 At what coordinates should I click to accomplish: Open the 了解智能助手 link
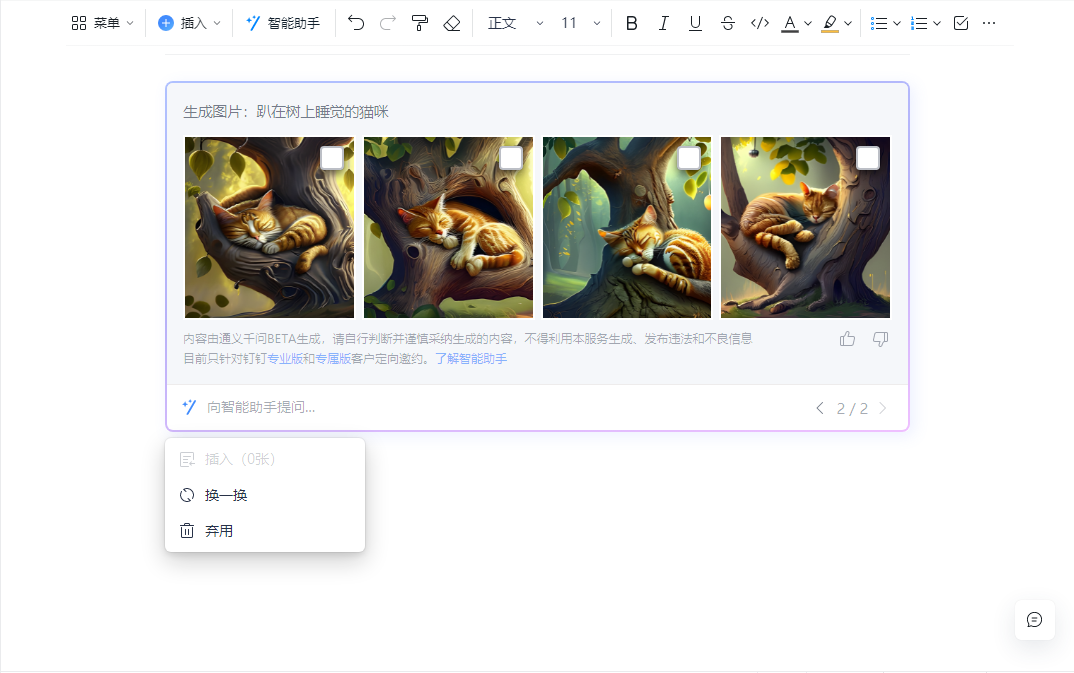pos(471,358)
